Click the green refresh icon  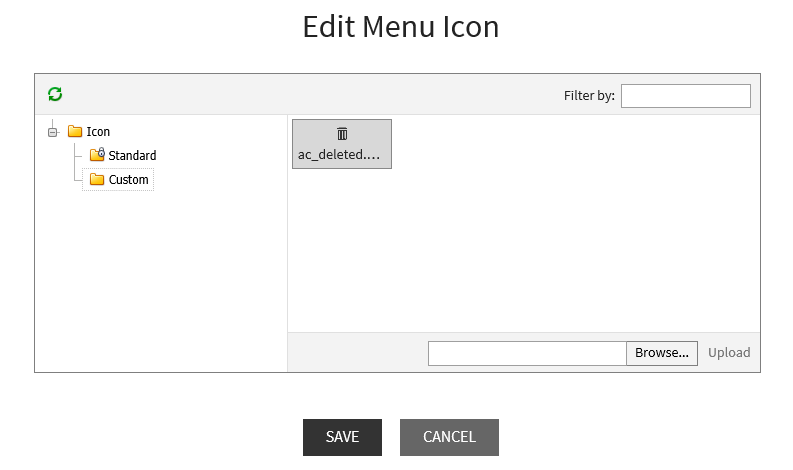[x=55, y=94]
